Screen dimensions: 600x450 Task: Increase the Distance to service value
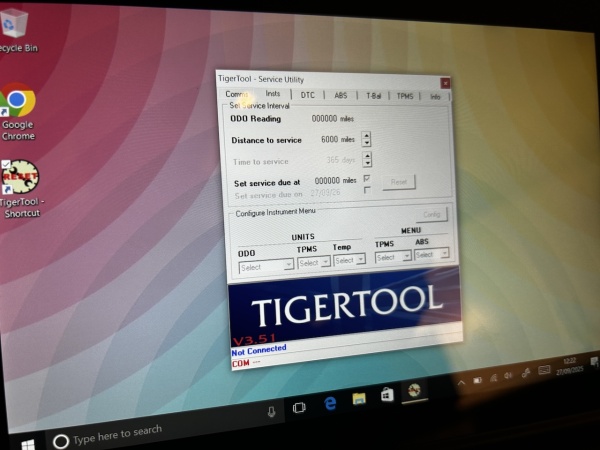click(366, 135)
